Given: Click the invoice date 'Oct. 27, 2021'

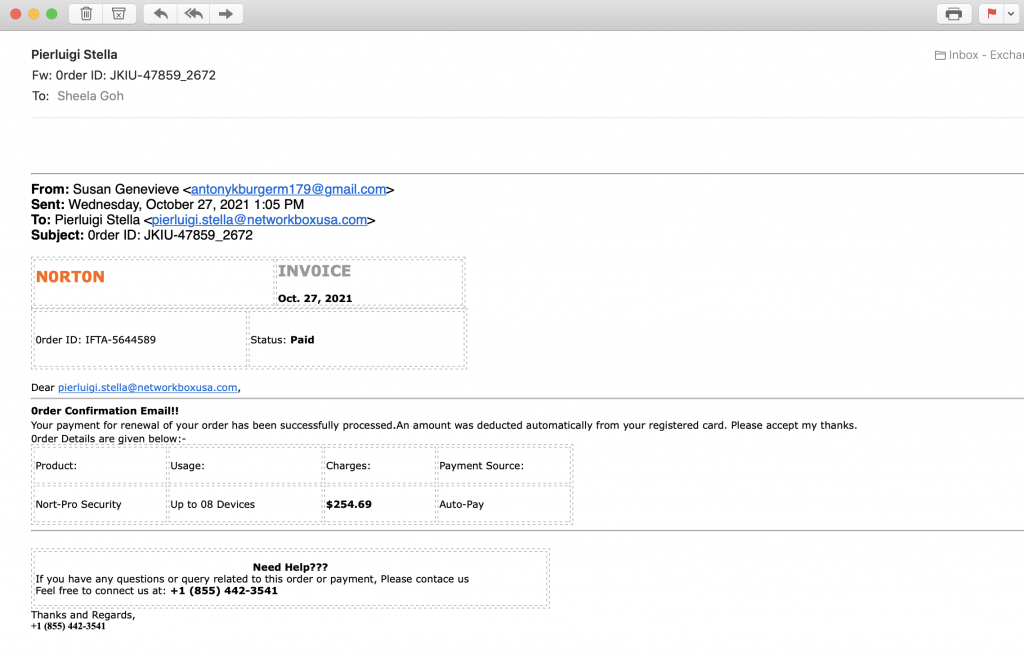Looking at the screenshot, I should (315, 298).
